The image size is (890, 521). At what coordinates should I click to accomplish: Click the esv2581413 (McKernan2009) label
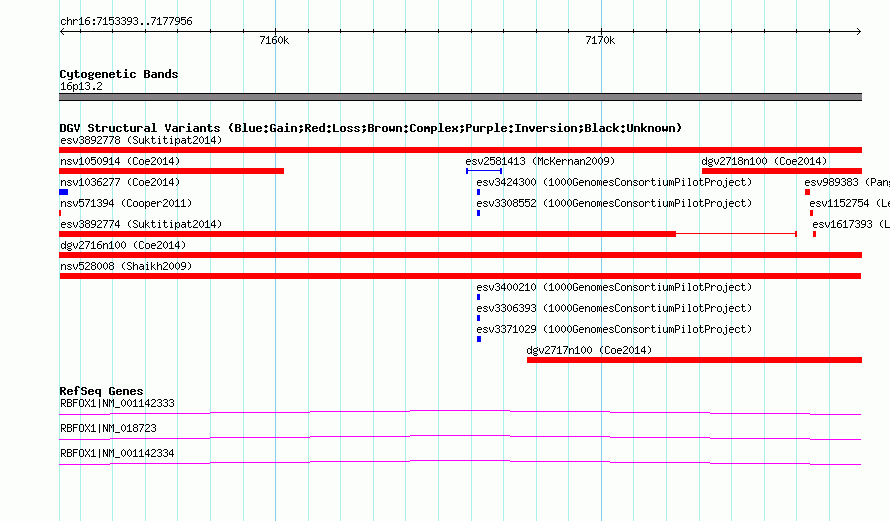pyautogui.click(x=540, y=161)
